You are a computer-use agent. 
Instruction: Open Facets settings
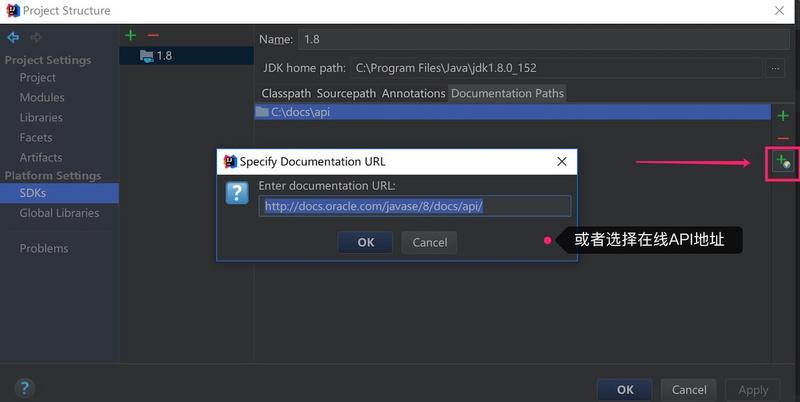[x=36, y=137]
